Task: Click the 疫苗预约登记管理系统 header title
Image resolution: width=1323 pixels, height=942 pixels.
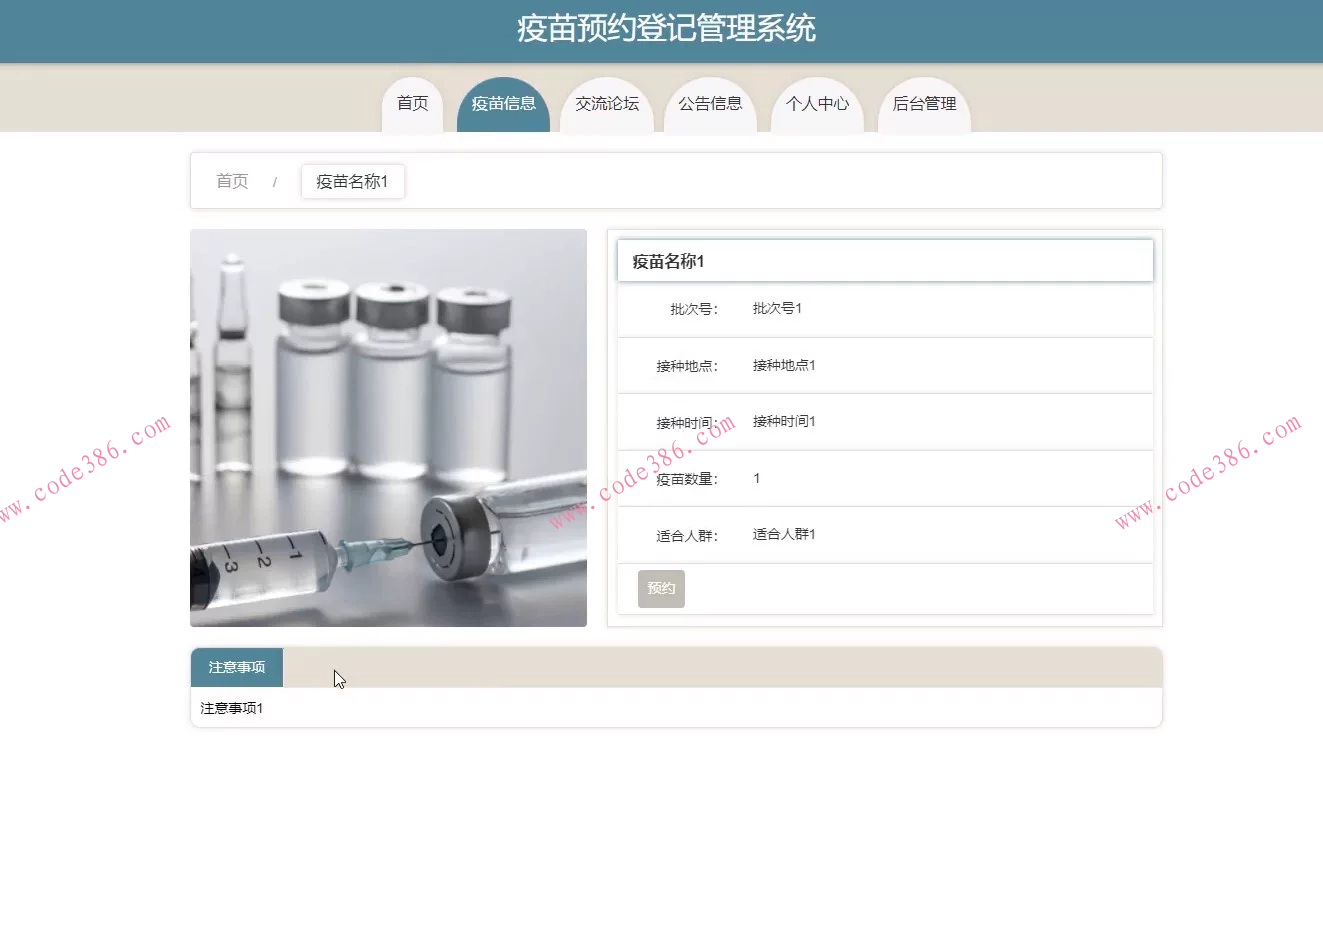Action: (x=662, y=29)
